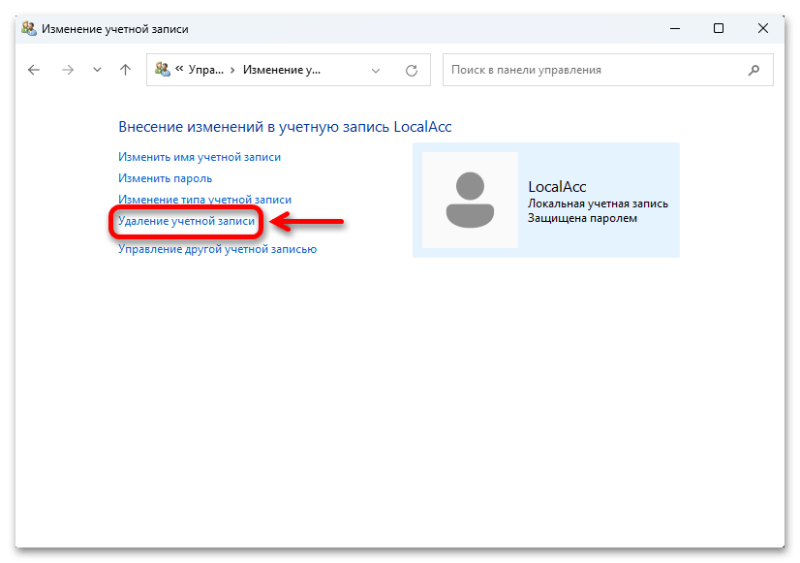800x563 pixels.
Task: Click 'Удаление учетной записи' link
Action: tap(186, 221)
